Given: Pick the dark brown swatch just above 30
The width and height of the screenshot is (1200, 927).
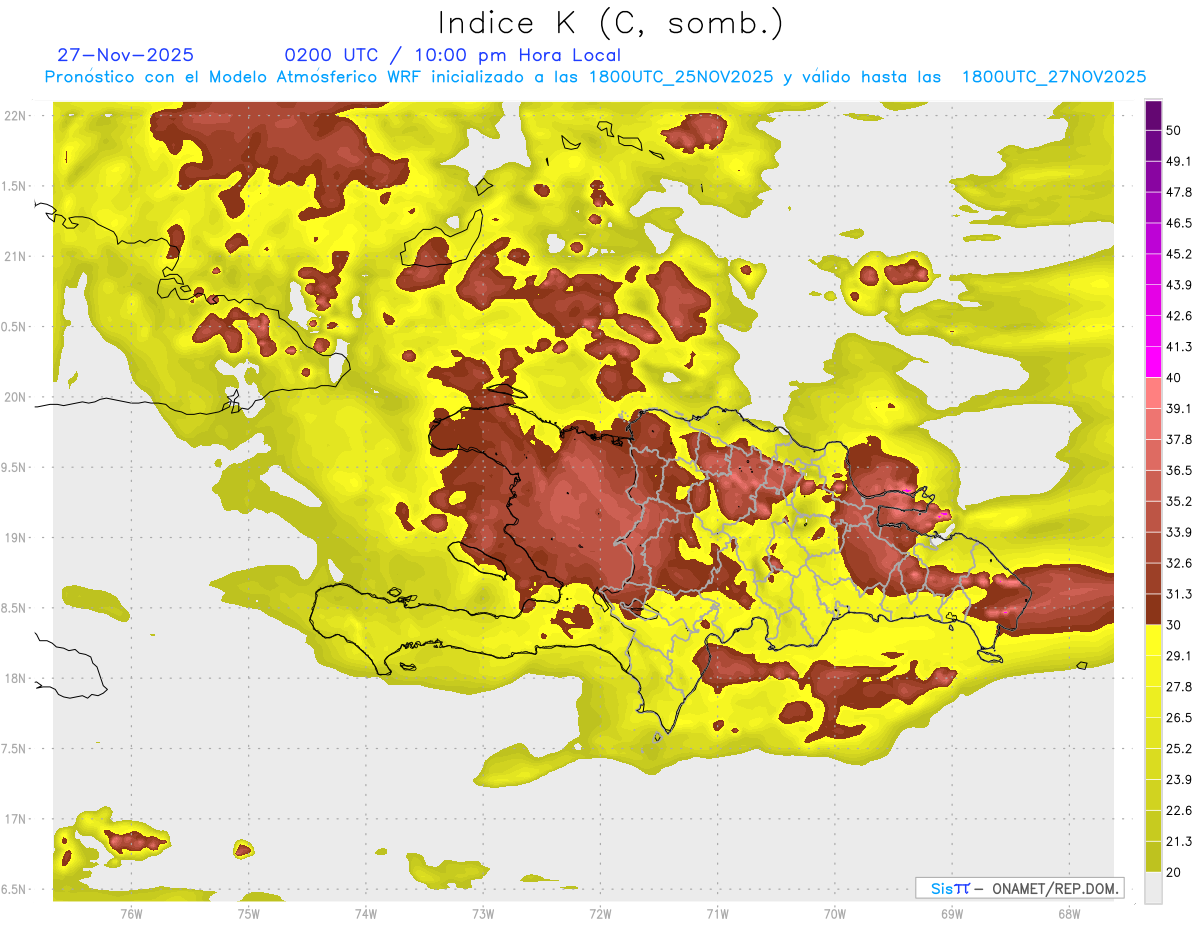Looking at the screenshot, I should [x=1153, y=609].
